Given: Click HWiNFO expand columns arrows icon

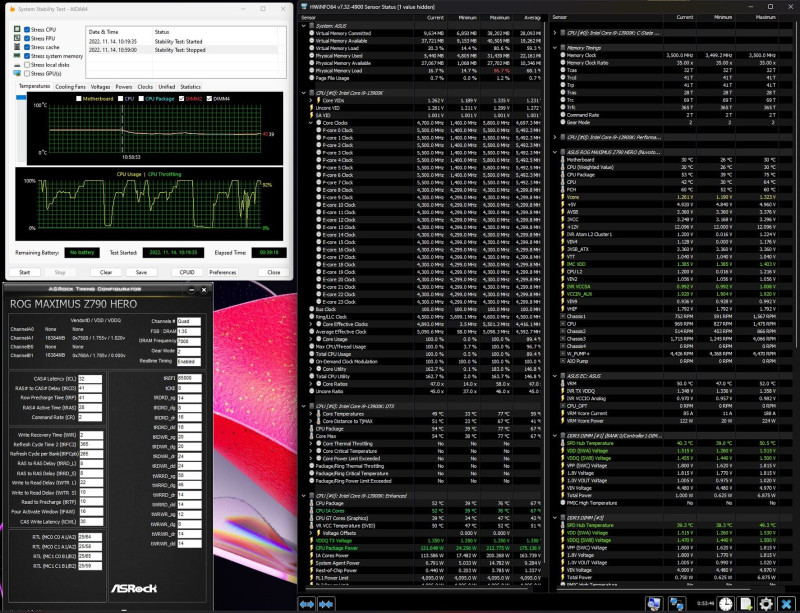Looking at the screenshot, I should pos(307,604).
